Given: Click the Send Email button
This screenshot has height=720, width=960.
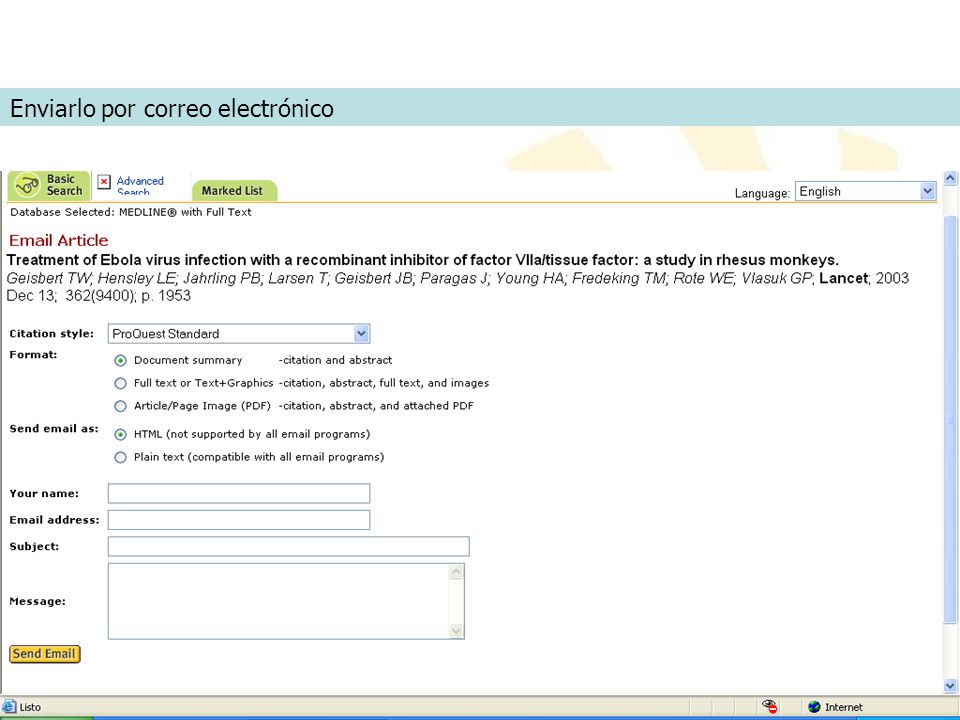Looking at the screenshot, I should point(45,654).
